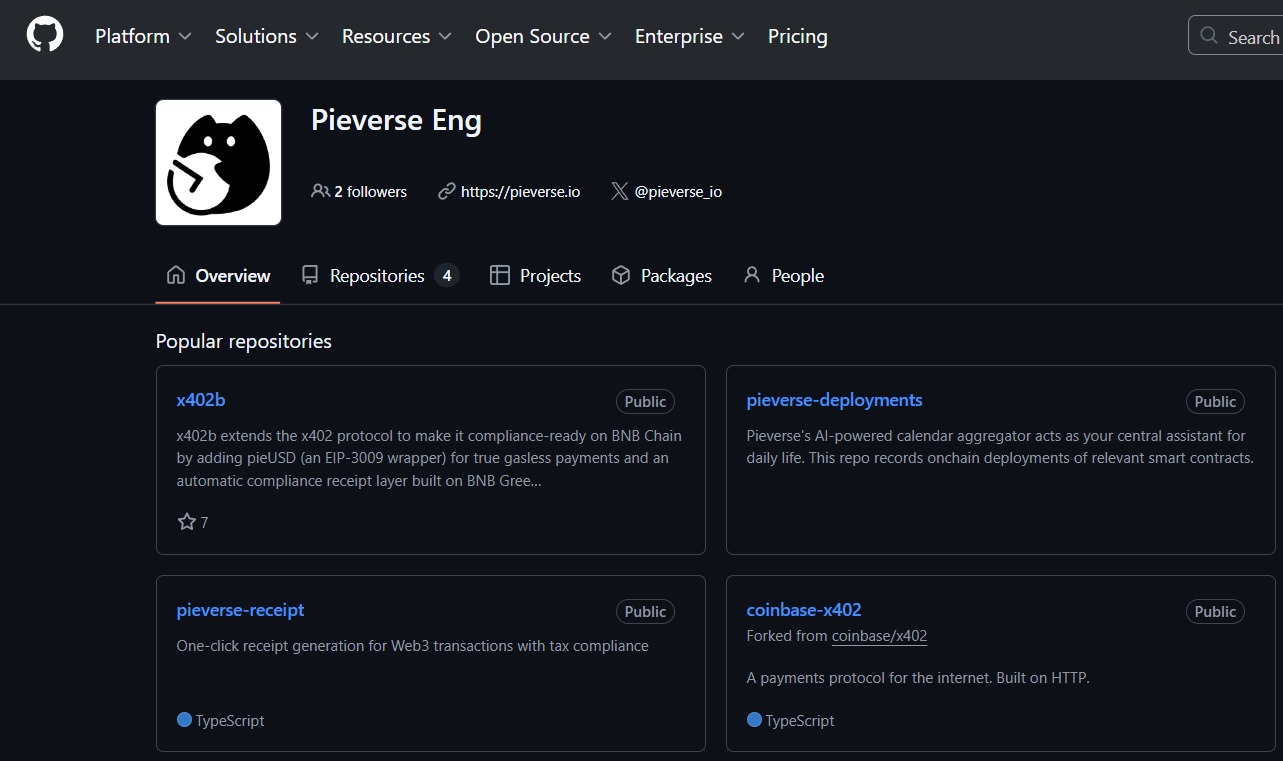Open the Enterprise dropdown
The width and height of the screenshot is (1283, 761).
tap(689, 36)
